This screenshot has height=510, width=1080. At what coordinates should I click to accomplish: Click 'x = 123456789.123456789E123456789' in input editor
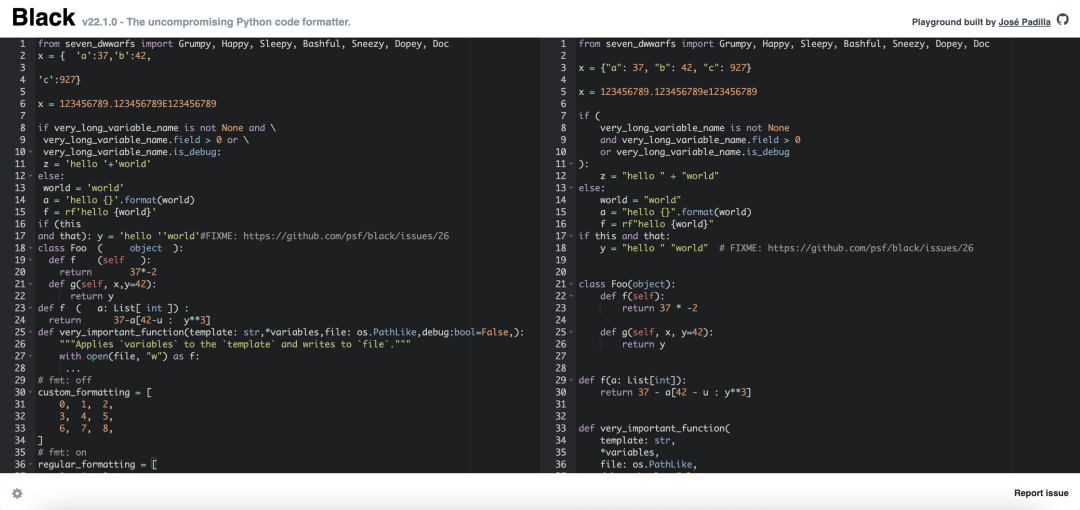pos(127,104)
